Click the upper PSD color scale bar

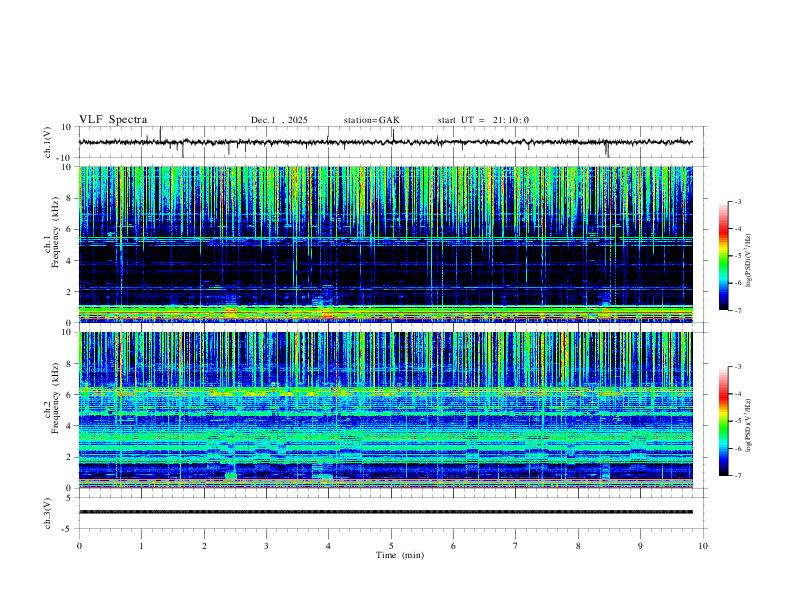(723, 256)
